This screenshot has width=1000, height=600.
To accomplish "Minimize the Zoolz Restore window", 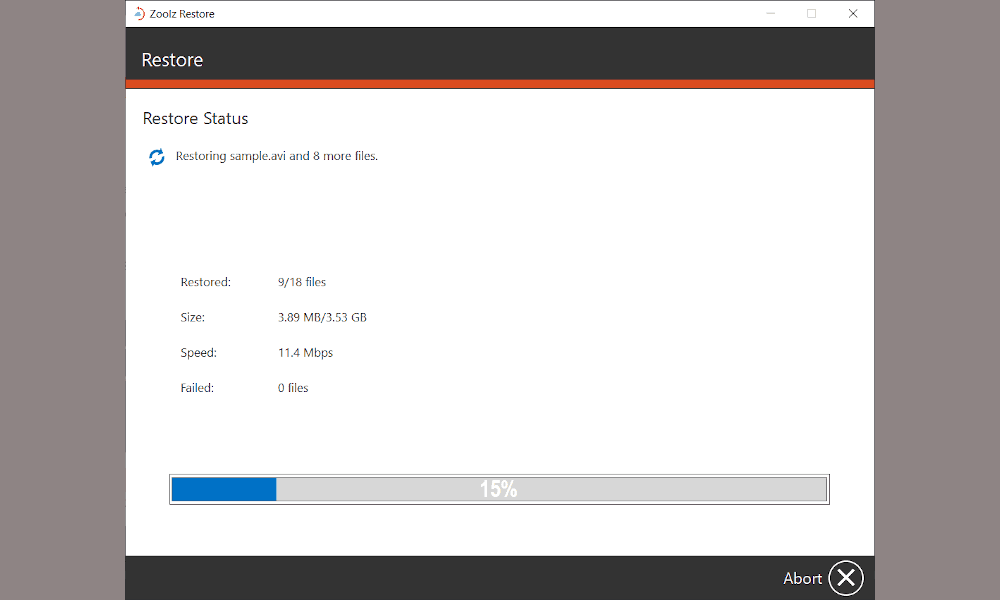I will pyautogui.click(x=770, y=13).
